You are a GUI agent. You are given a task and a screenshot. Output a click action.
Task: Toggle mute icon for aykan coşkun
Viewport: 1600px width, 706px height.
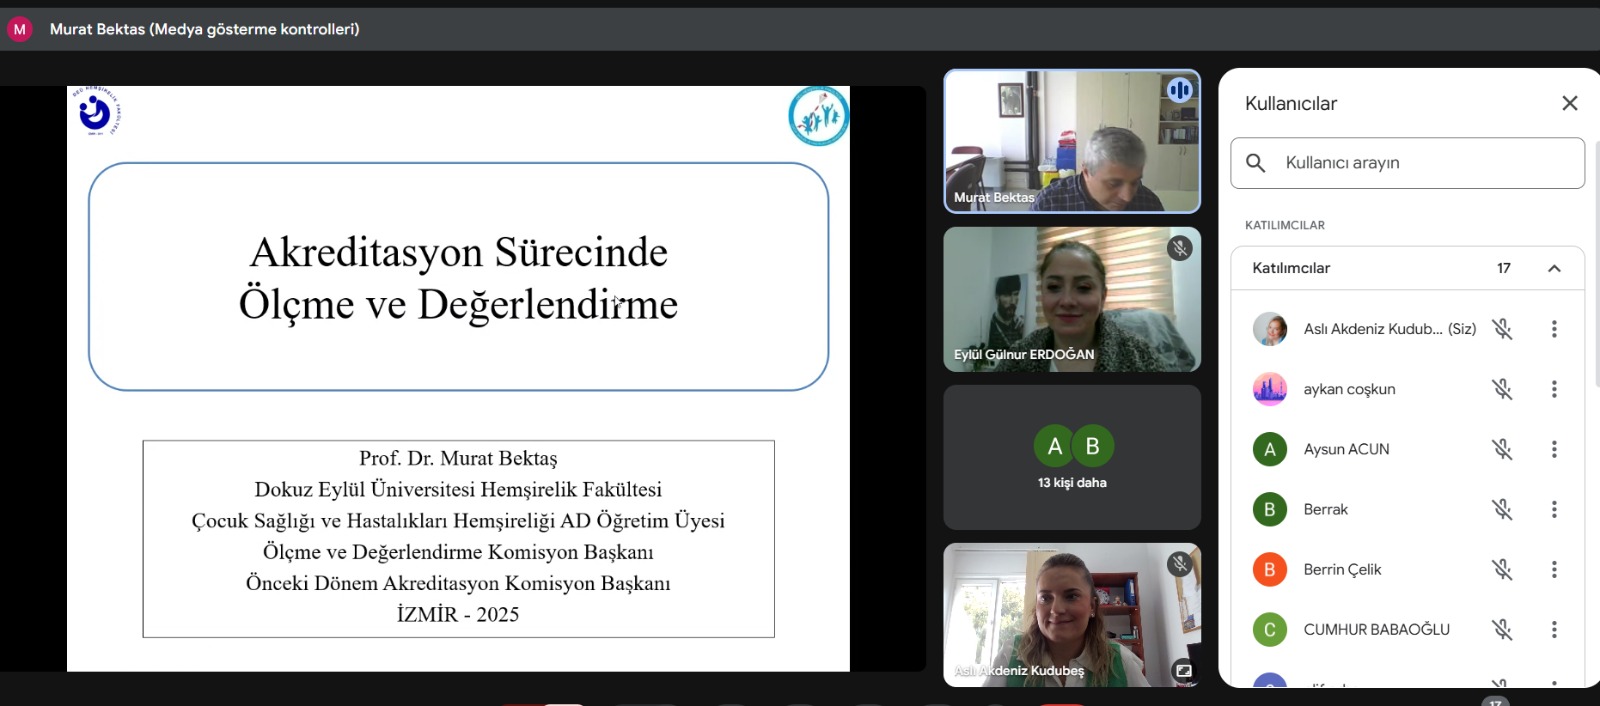(x=1502, y=389)
